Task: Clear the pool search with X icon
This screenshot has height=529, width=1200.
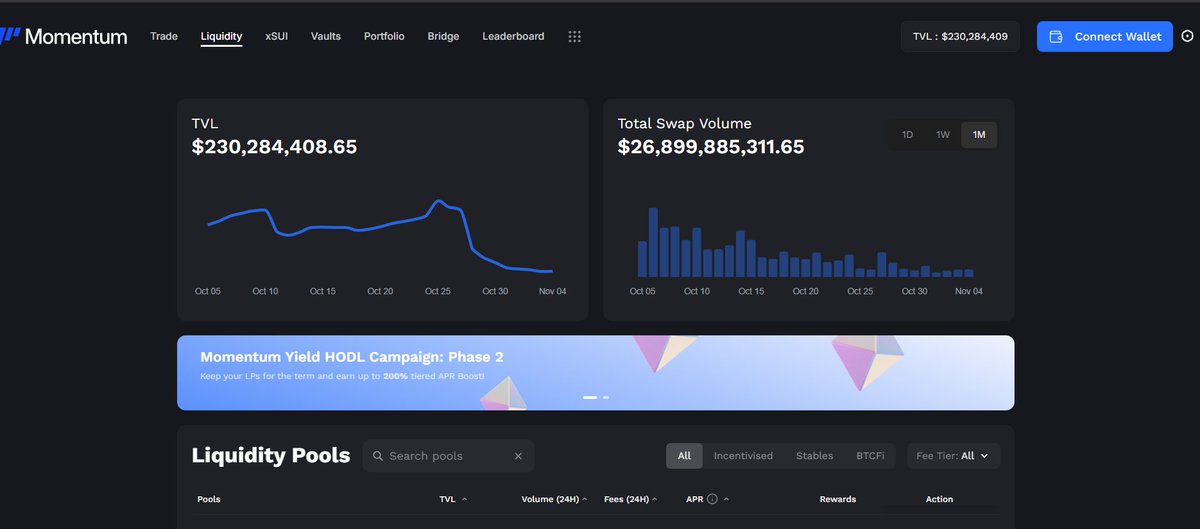Action: (518, 456)
